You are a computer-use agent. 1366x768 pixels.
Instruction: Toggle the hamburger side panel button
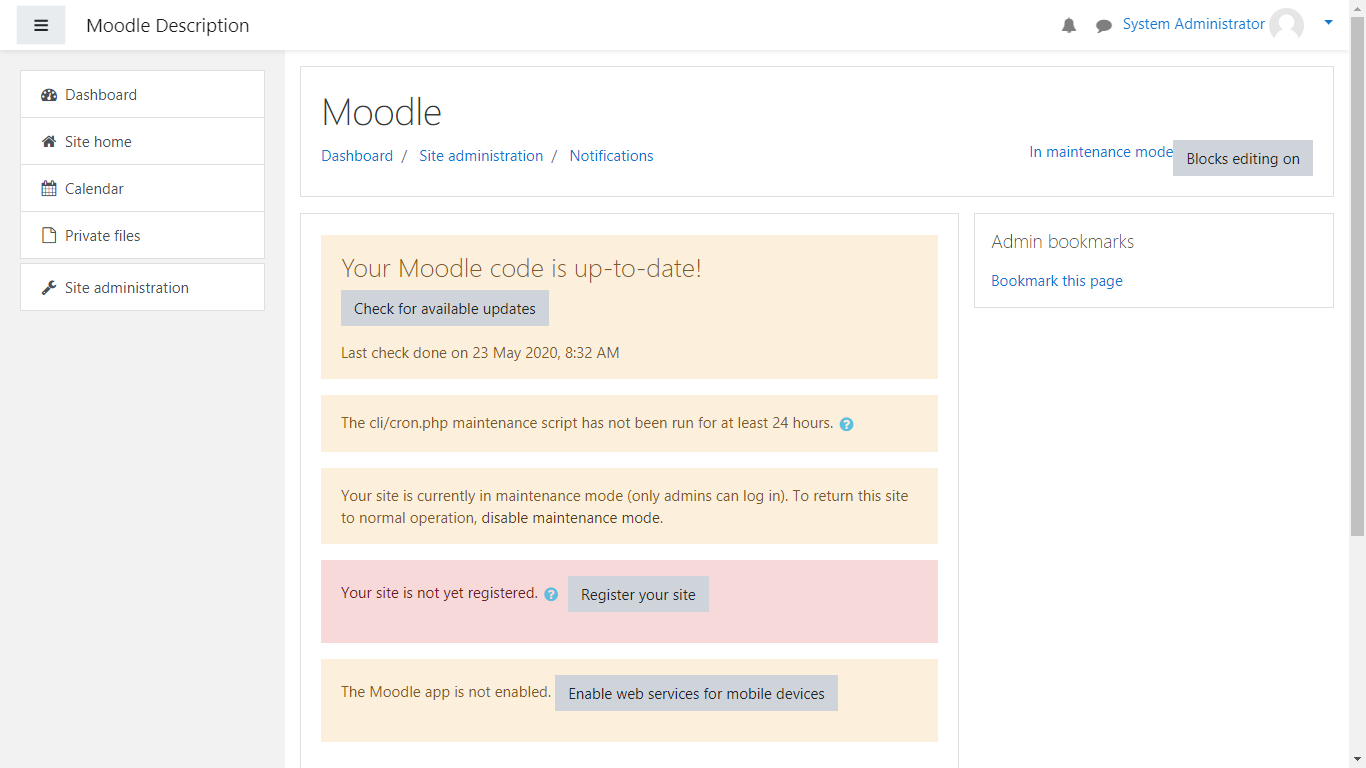point(41,26)
